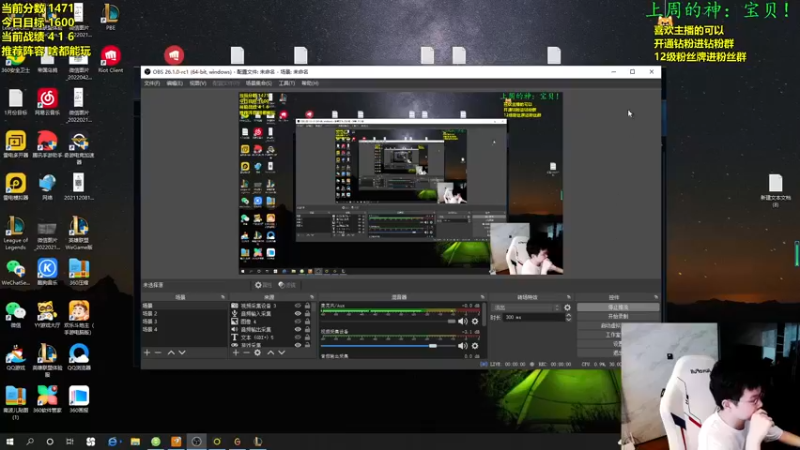
Task: Open the 场景集合(S) menu in OBS
Action: coord(259,83)
